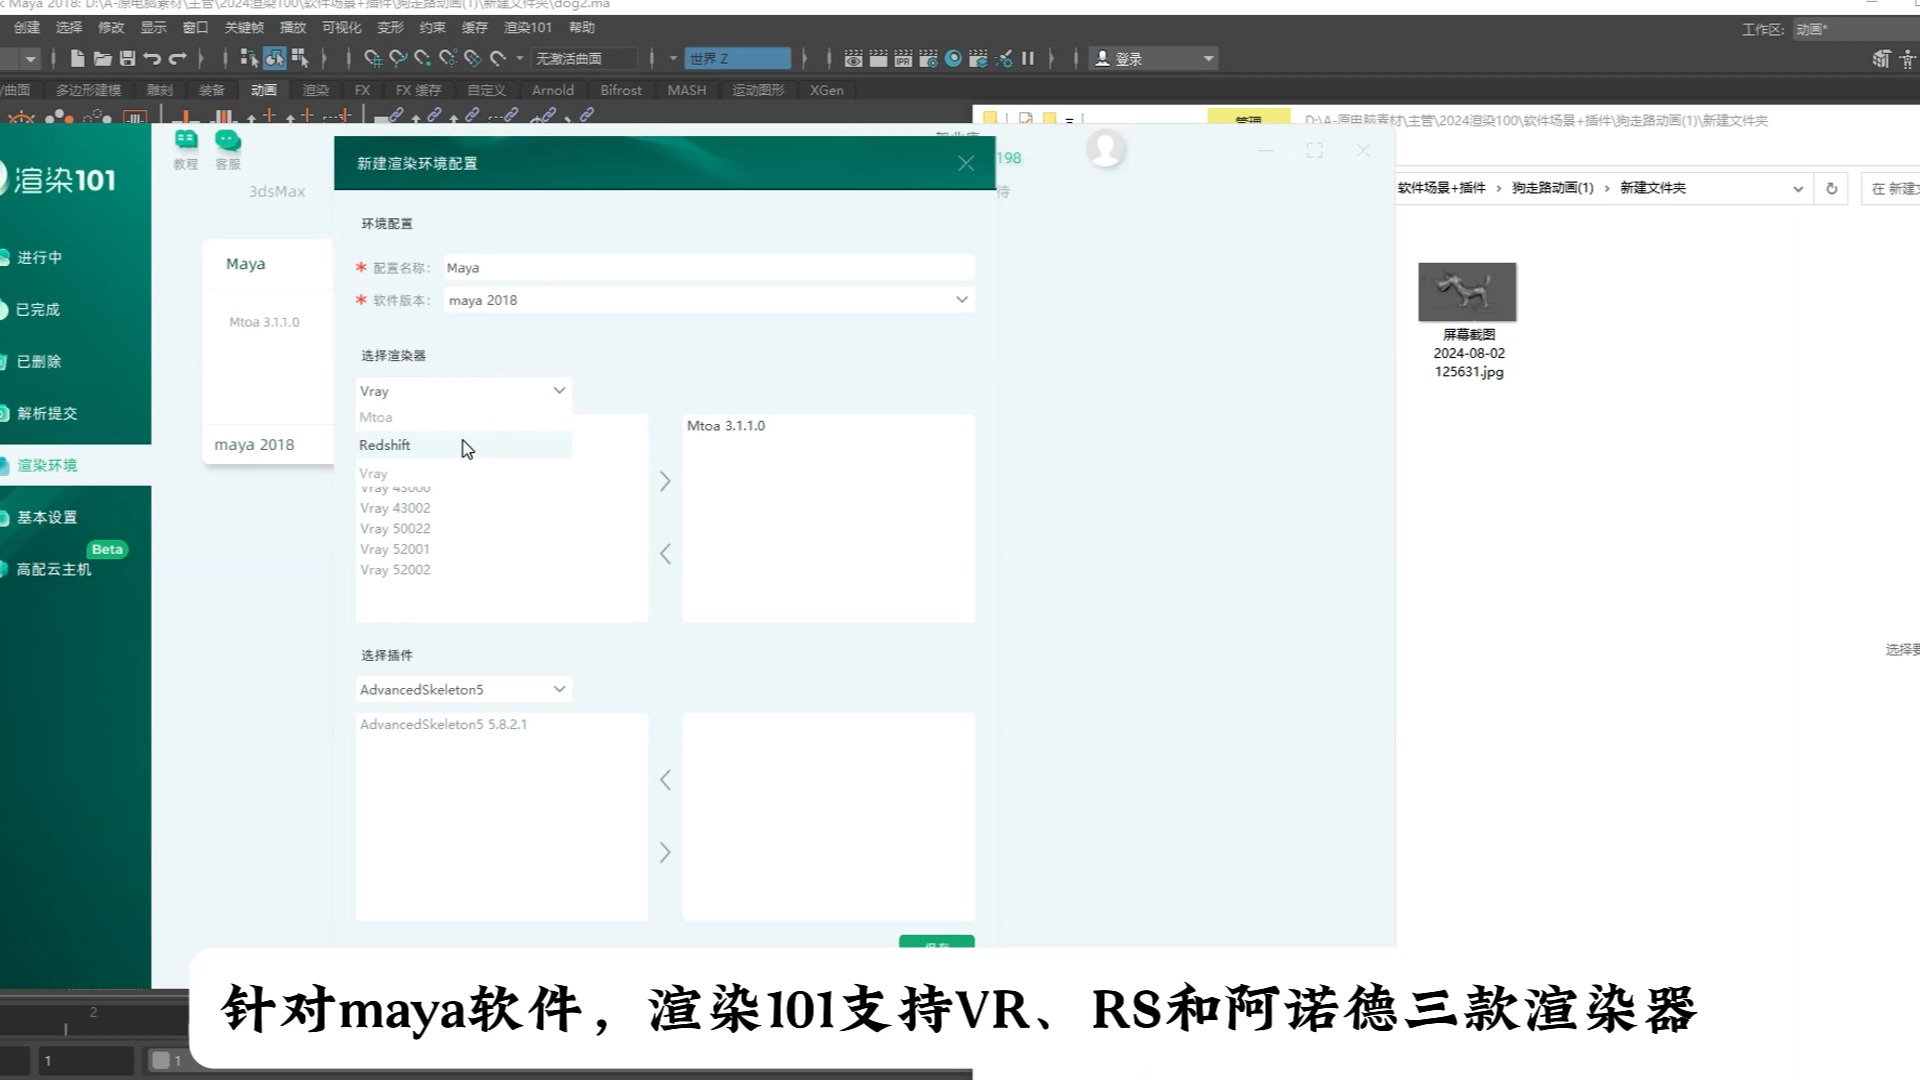Open the Hypershade editor icon
Image resolution: width=1920 pixels, height=1080 pixels.
click(x=953, y=59)
